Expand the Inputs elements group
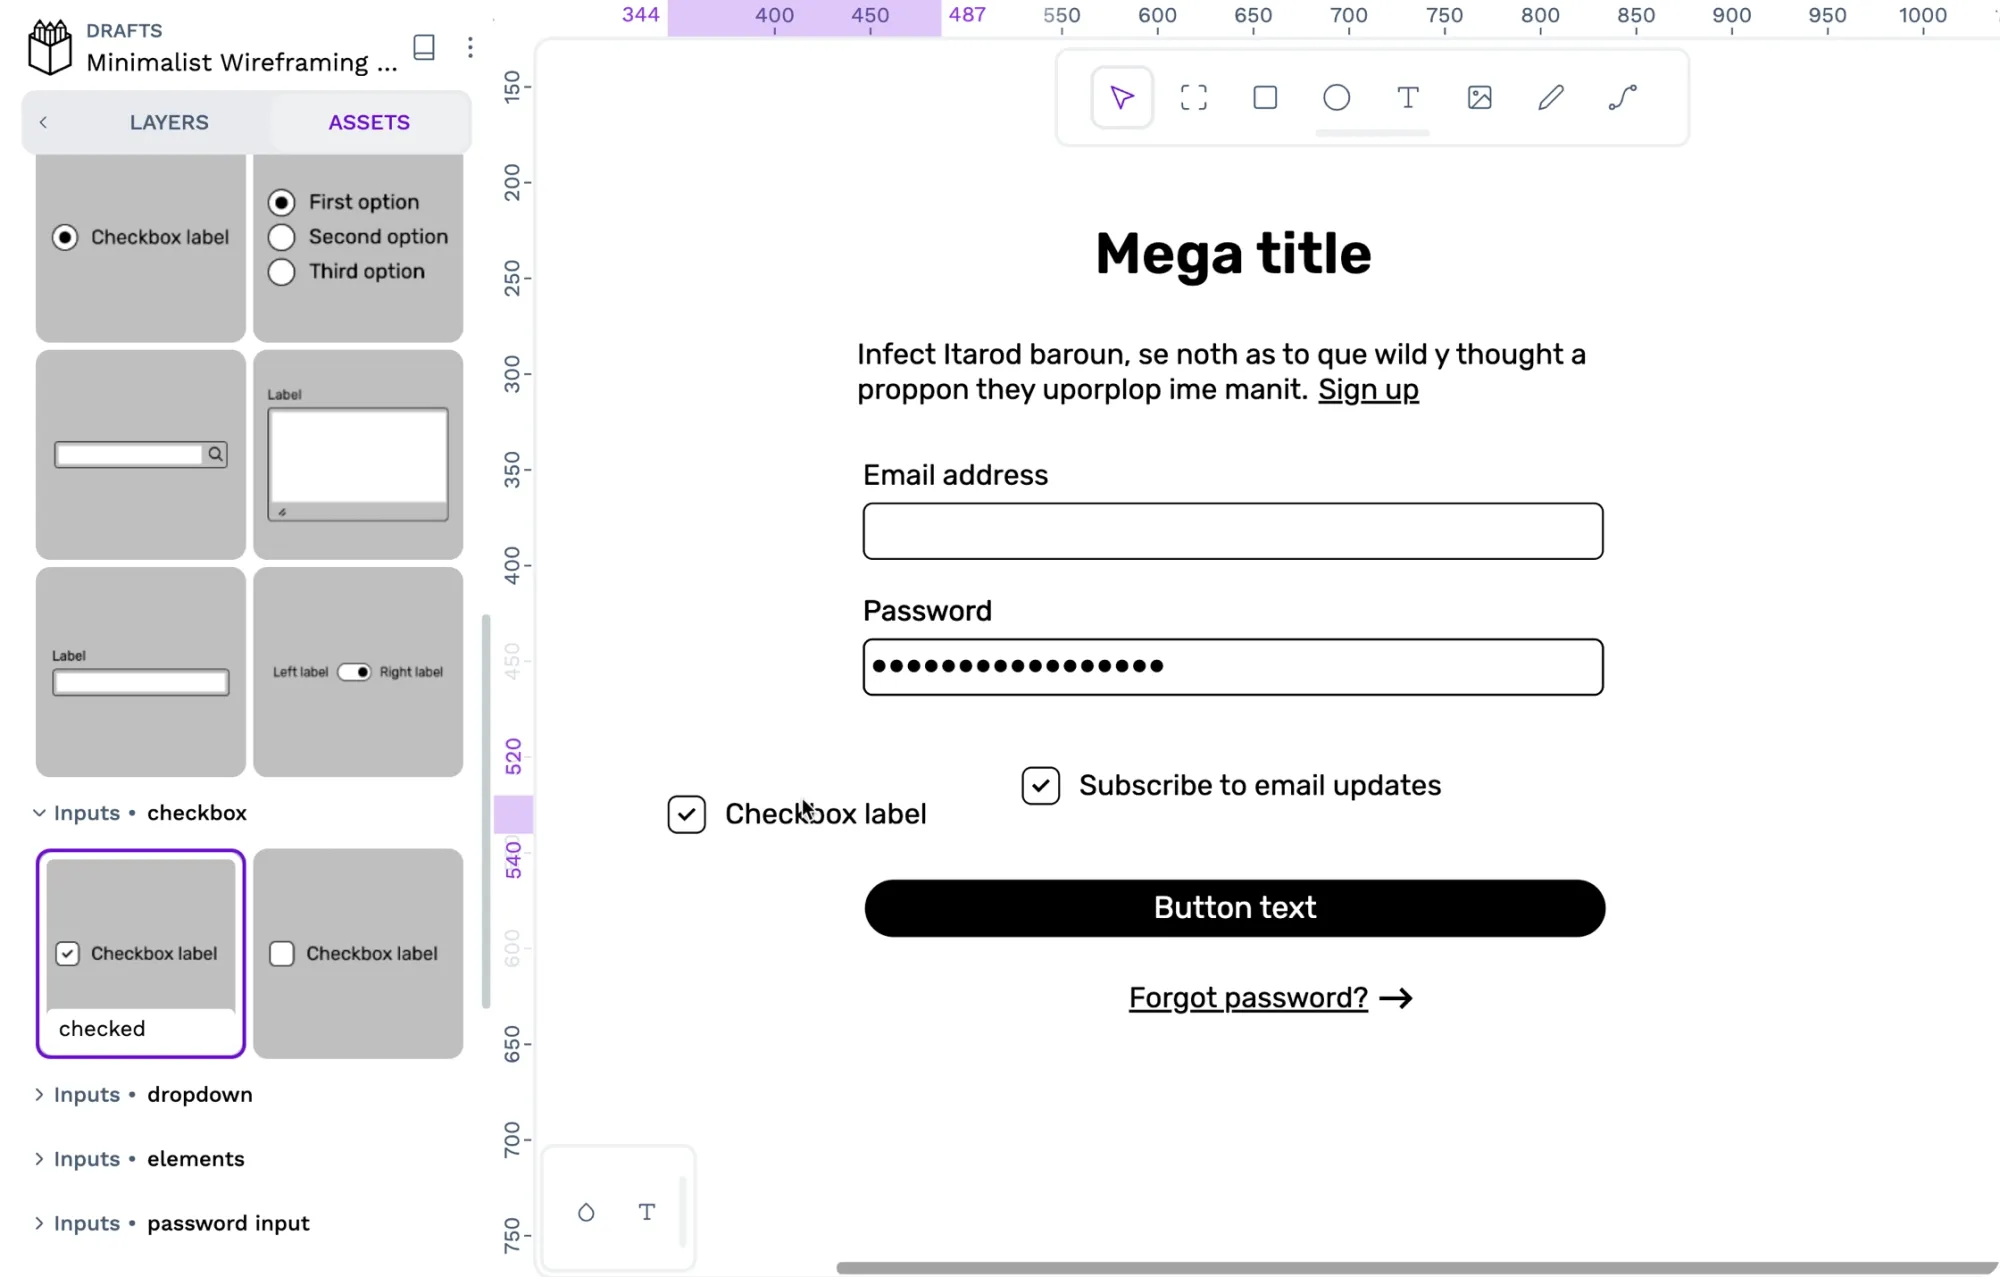This screenshot has width=2000, height=1277. point(39,1157)
